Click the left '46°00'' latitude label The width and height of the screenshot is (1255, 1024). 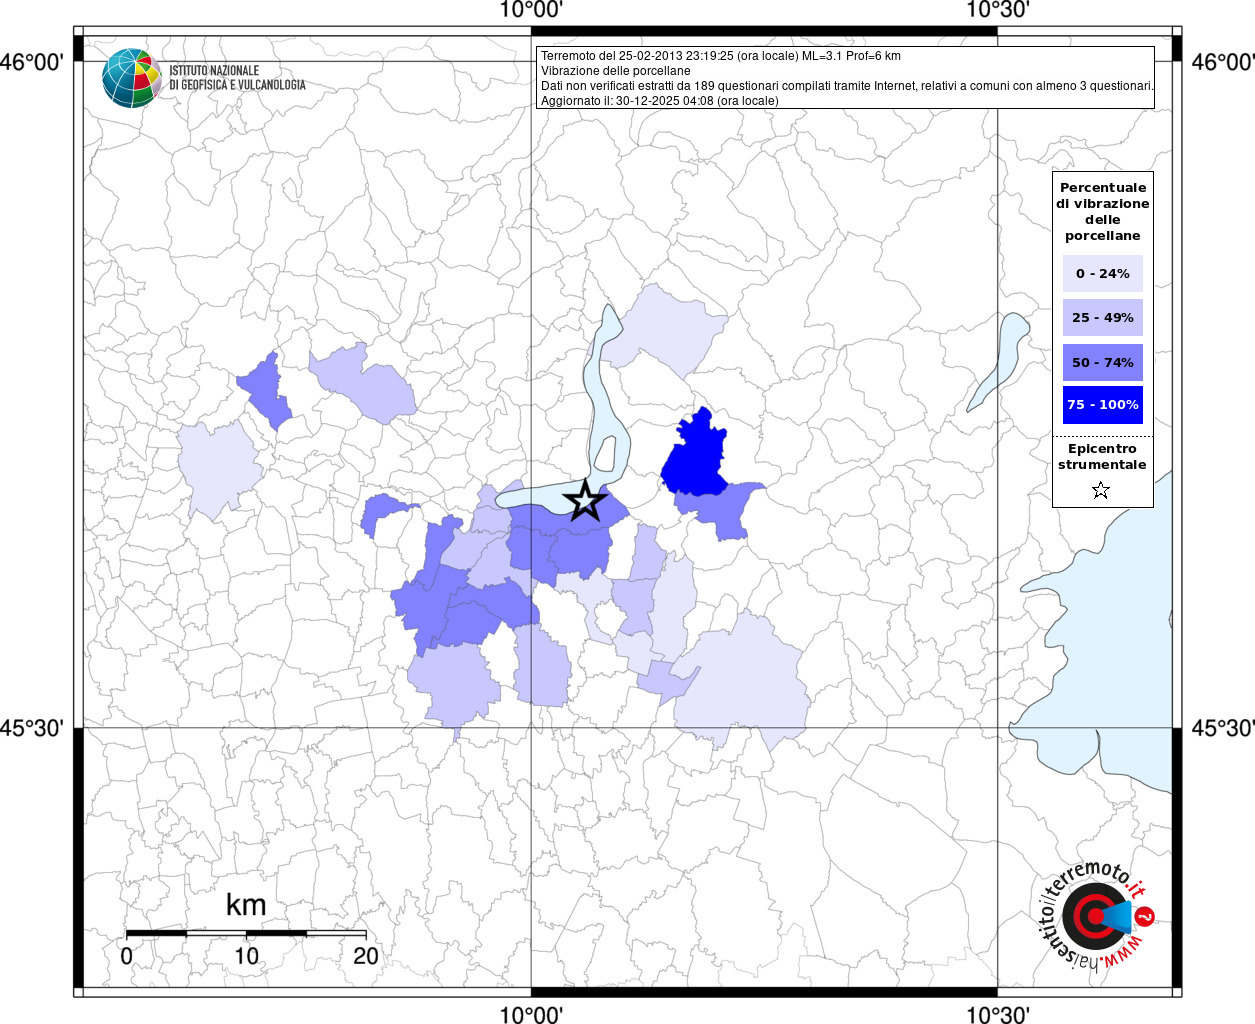tap(31, 62)
